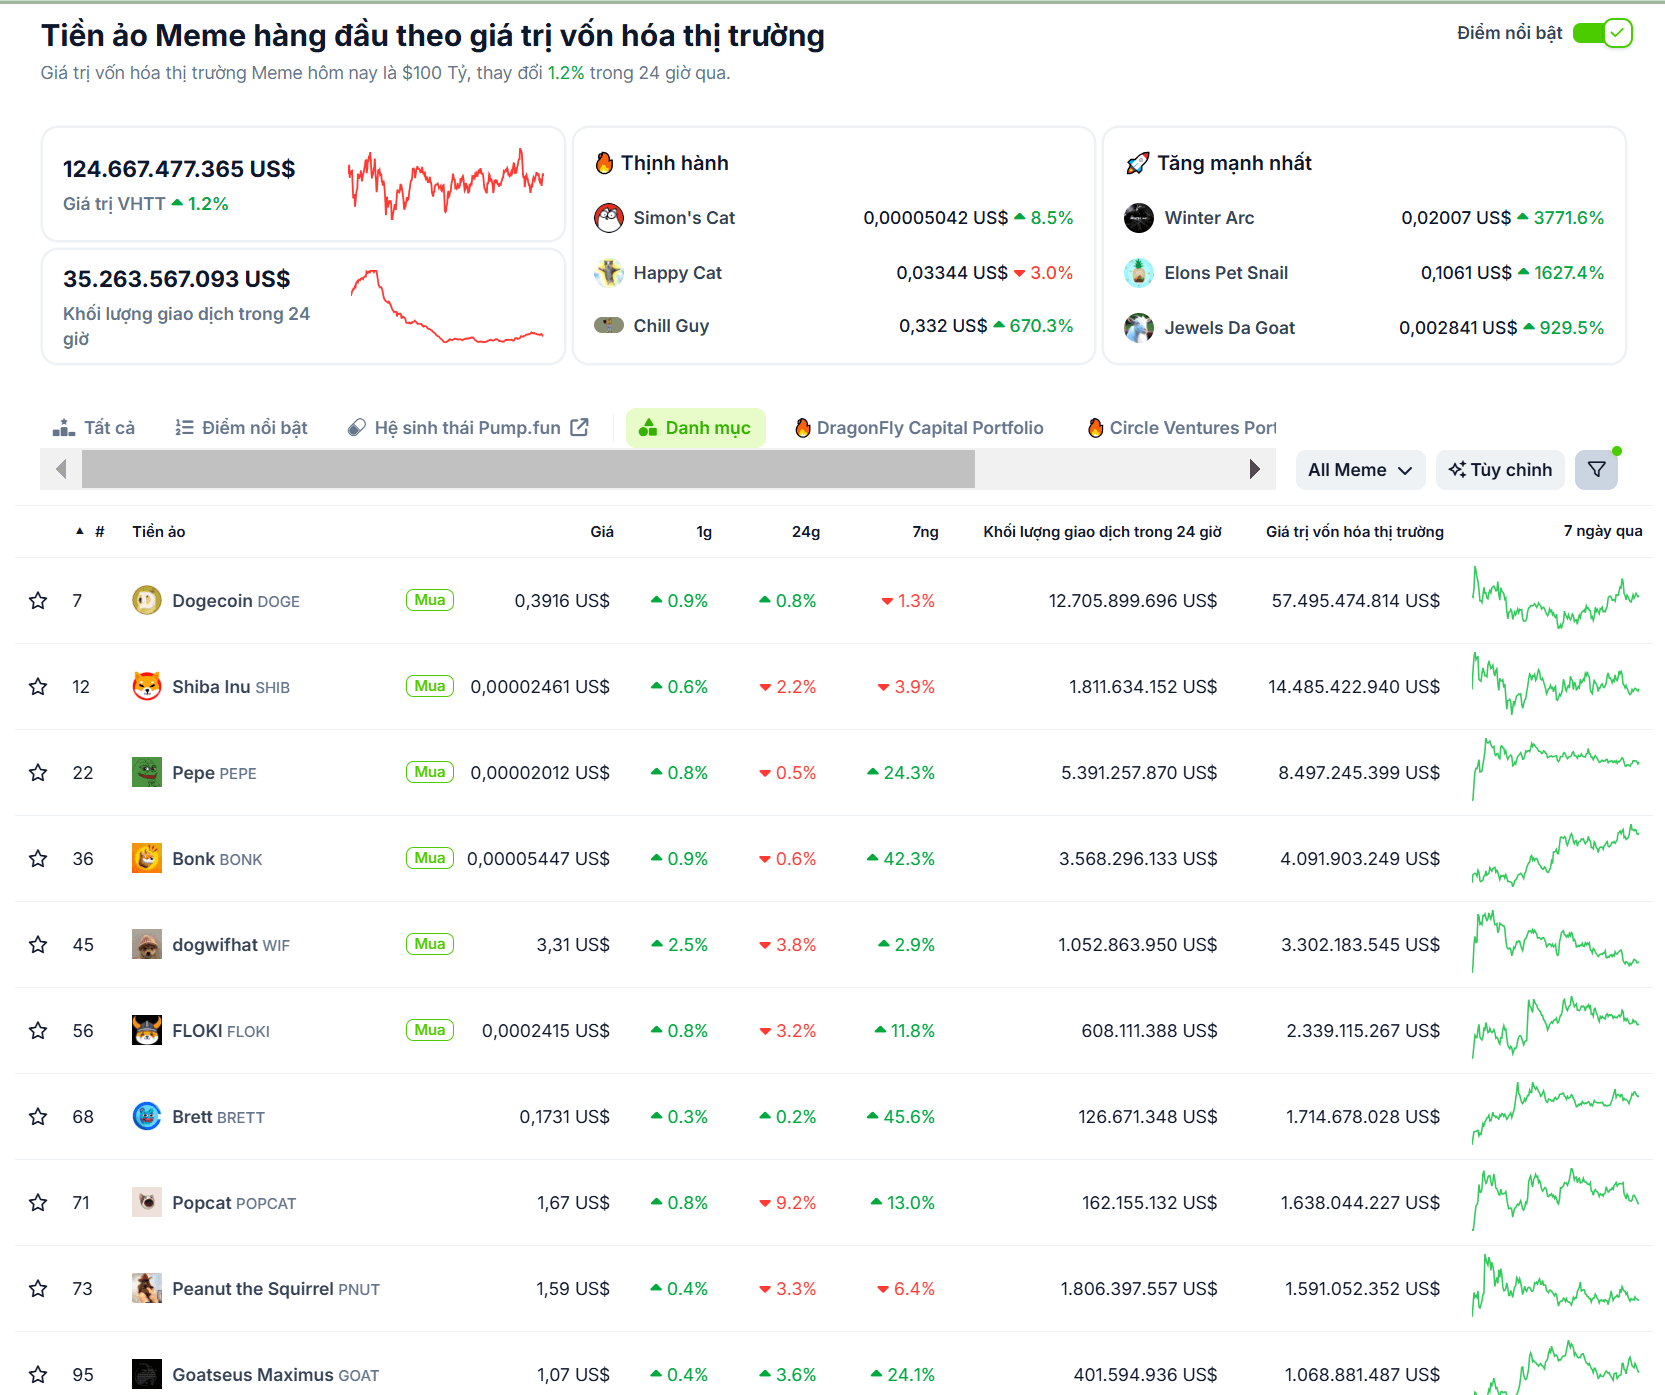
Task: Select the Tất cả tab
Action: (x=93, y=428)
